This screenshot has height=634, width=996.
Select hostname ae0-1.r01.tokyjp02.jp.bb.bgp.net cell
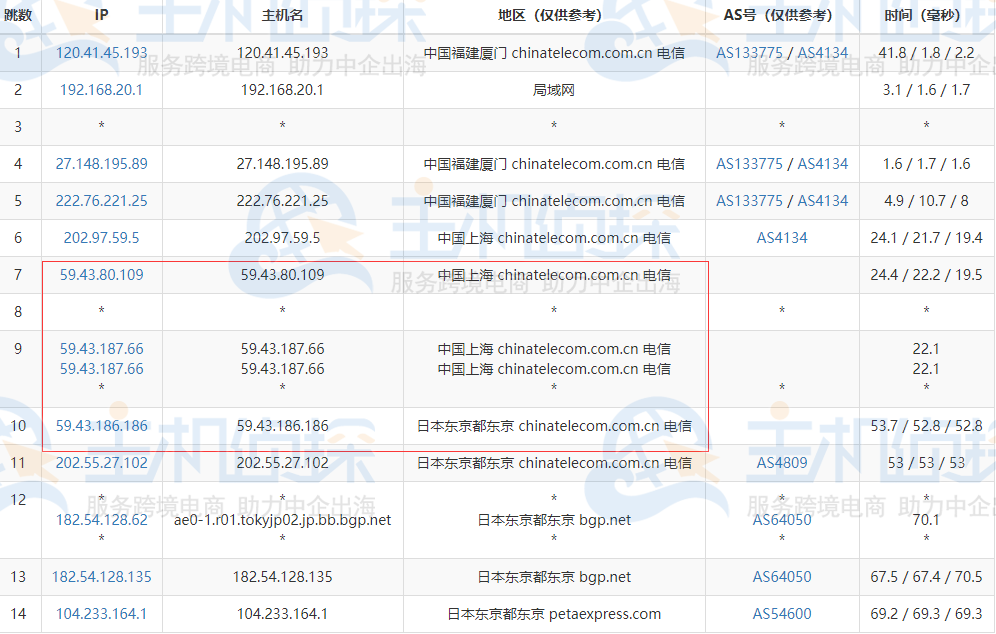point(283,520)
